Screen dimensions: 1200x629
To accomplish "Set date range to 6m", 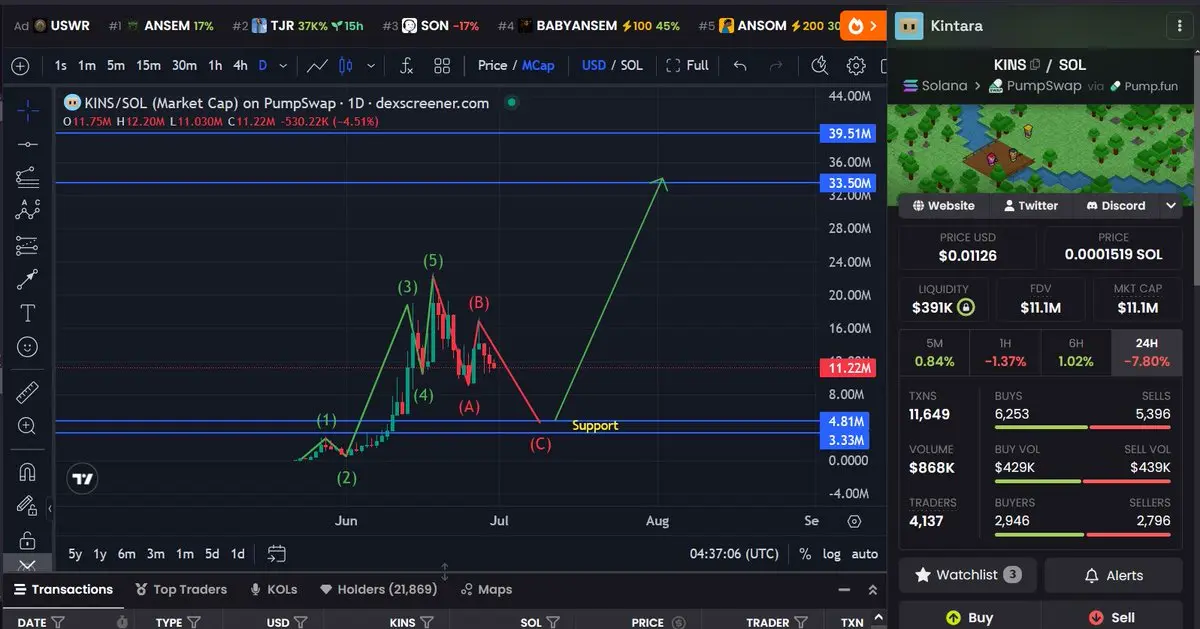I will coord(126,554).
